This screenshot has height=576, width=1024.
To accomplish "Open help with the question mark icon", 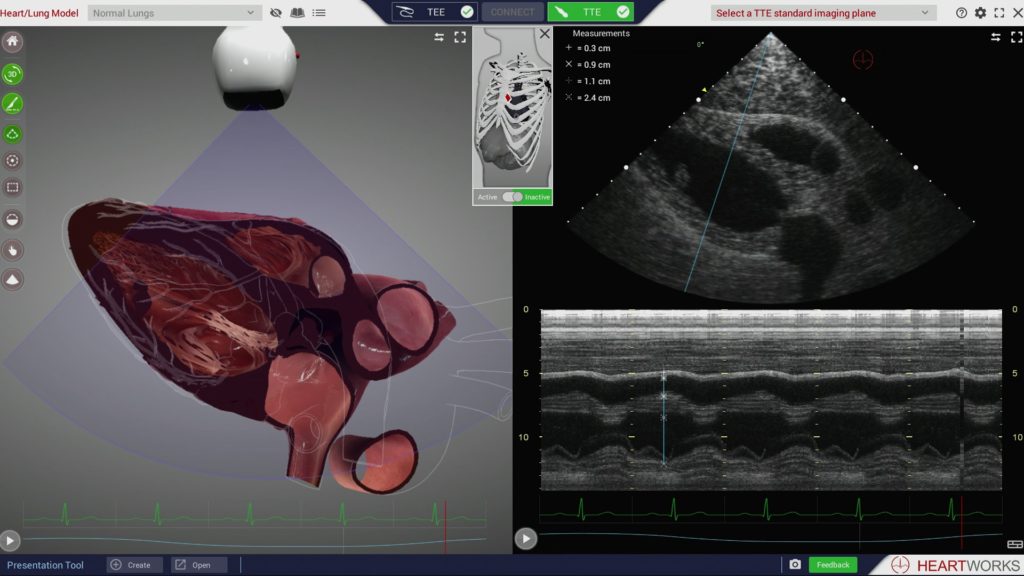I will coord(961,13).
